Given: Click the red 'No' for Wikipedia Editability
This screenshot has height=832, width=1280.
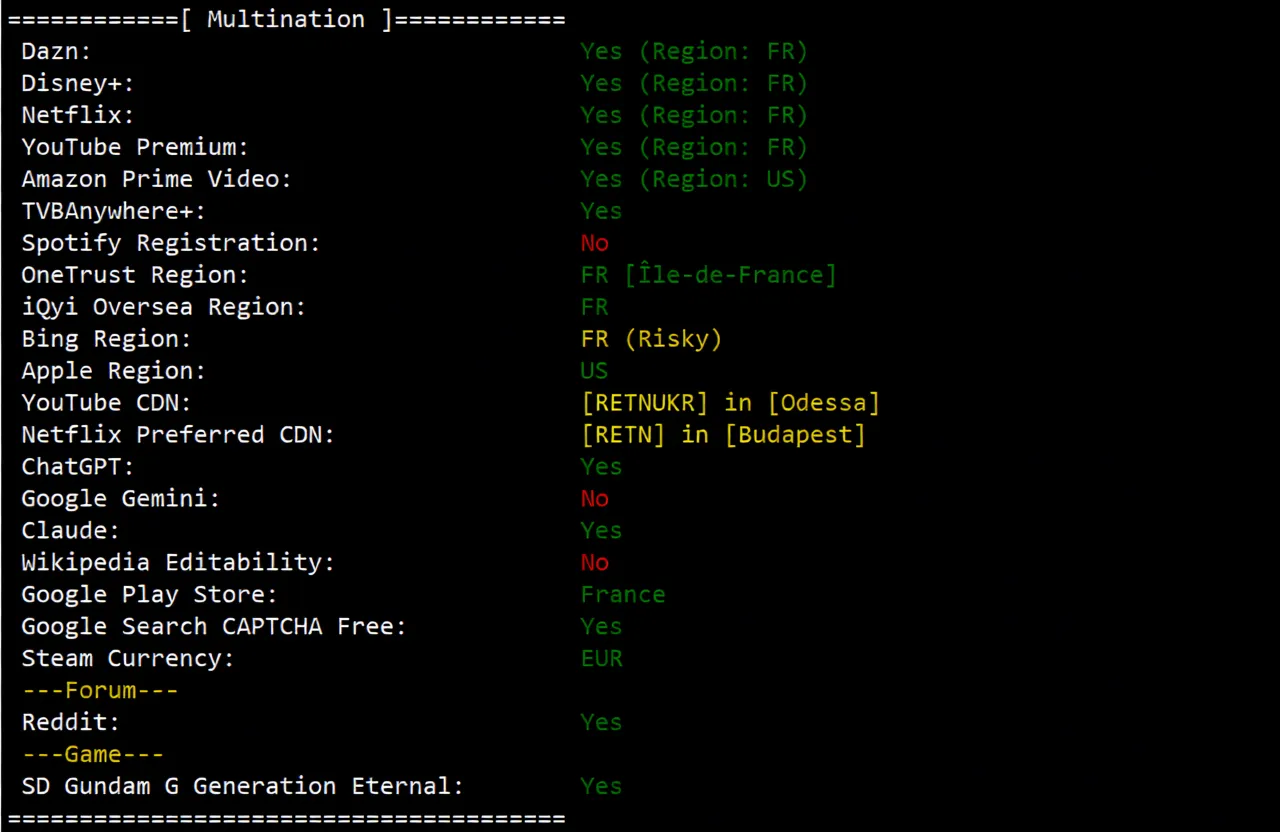Looking at the screenshot, I should coord(594,563).
